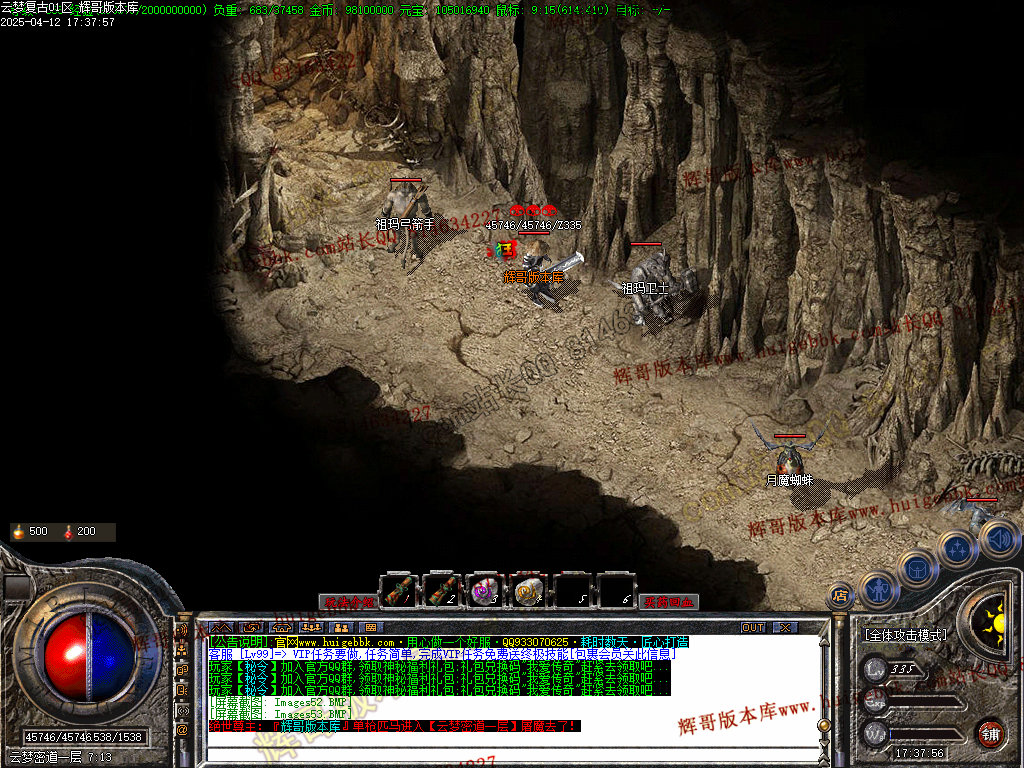The image size is (1024, 768).
Task: Use the scroll item in hotbar slot 2
Action: 442,590
